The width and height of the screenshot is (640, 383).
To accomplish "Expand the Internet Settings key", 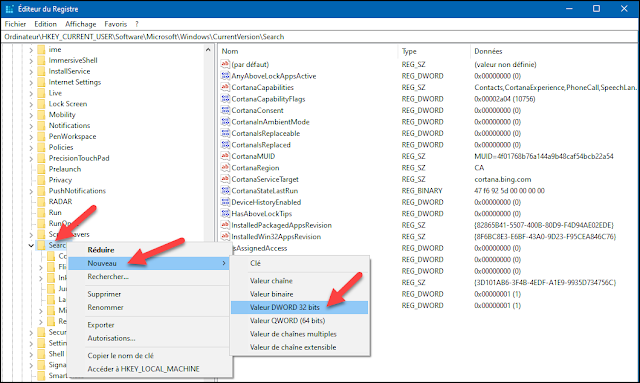I will 31,82.
